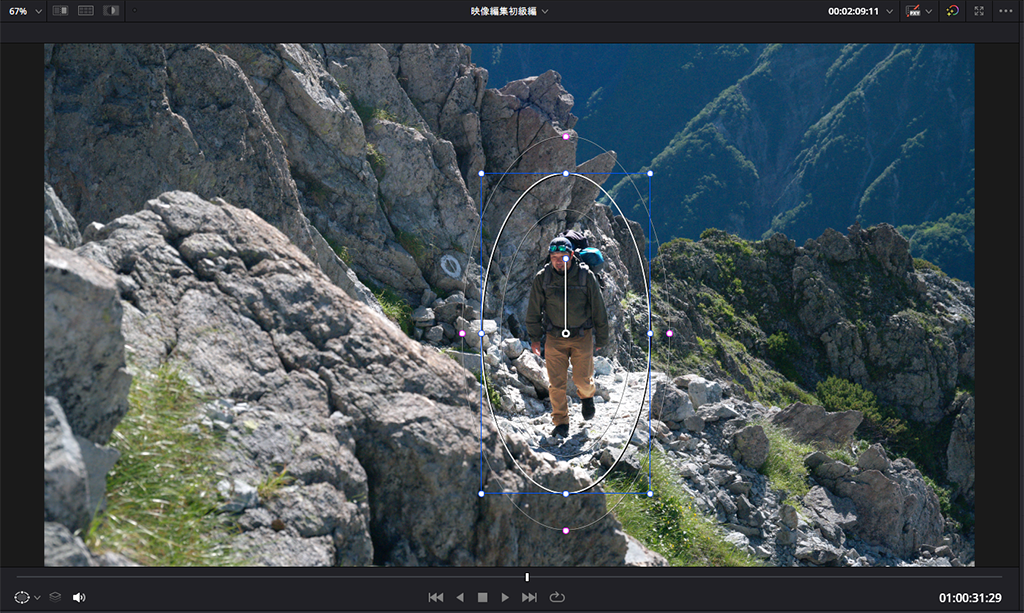
Task: Open the three-dot viewer options menu
Action: point(1006,11)
